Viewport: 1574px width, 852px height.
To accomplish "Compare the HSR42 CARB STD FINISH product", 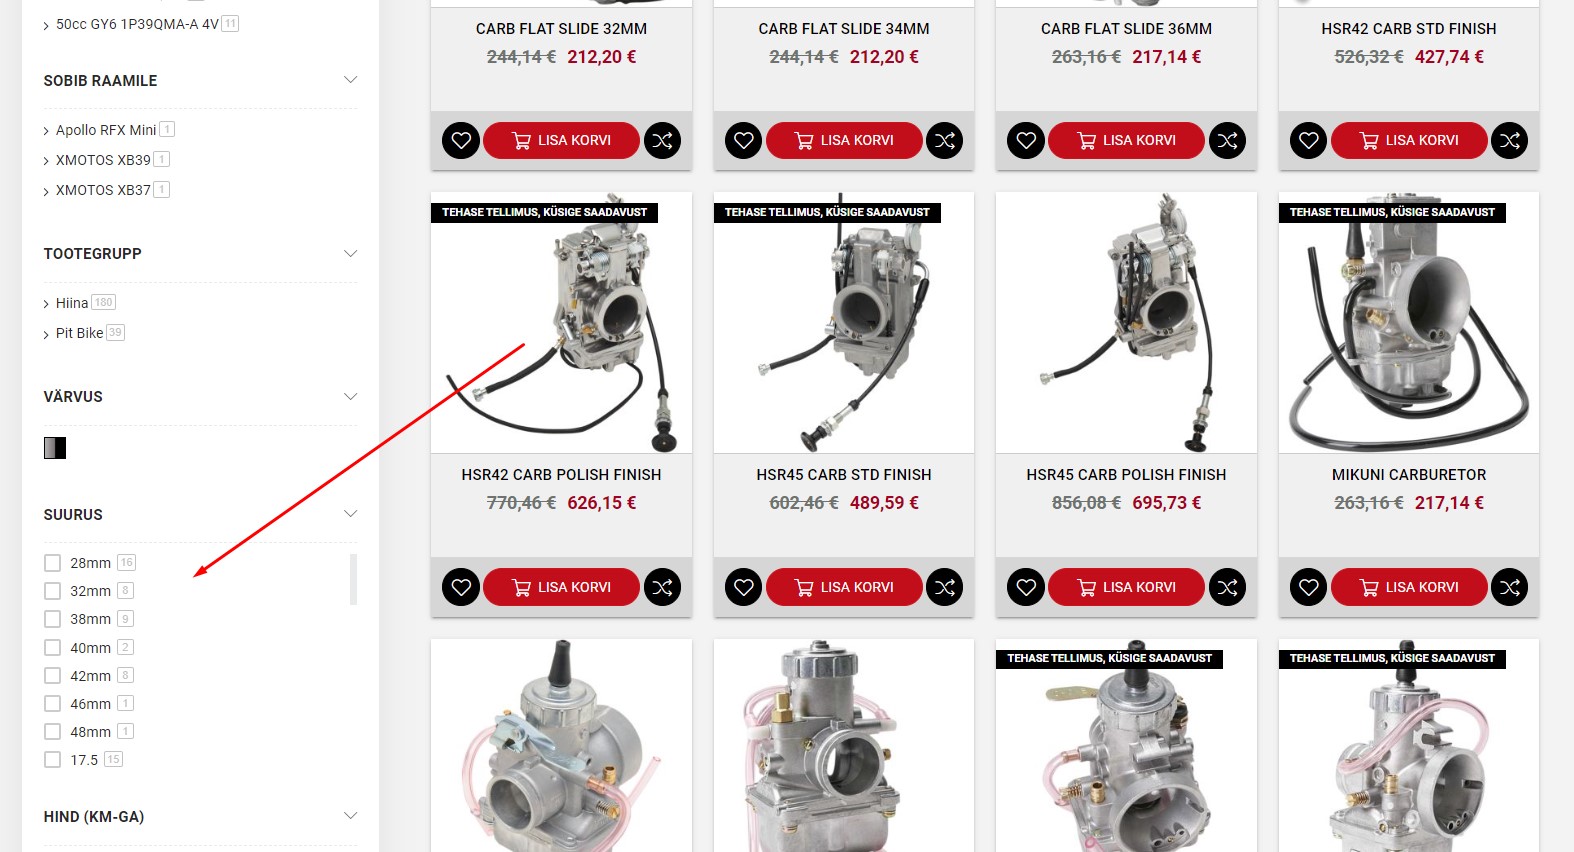I will tap(1510, 141).
